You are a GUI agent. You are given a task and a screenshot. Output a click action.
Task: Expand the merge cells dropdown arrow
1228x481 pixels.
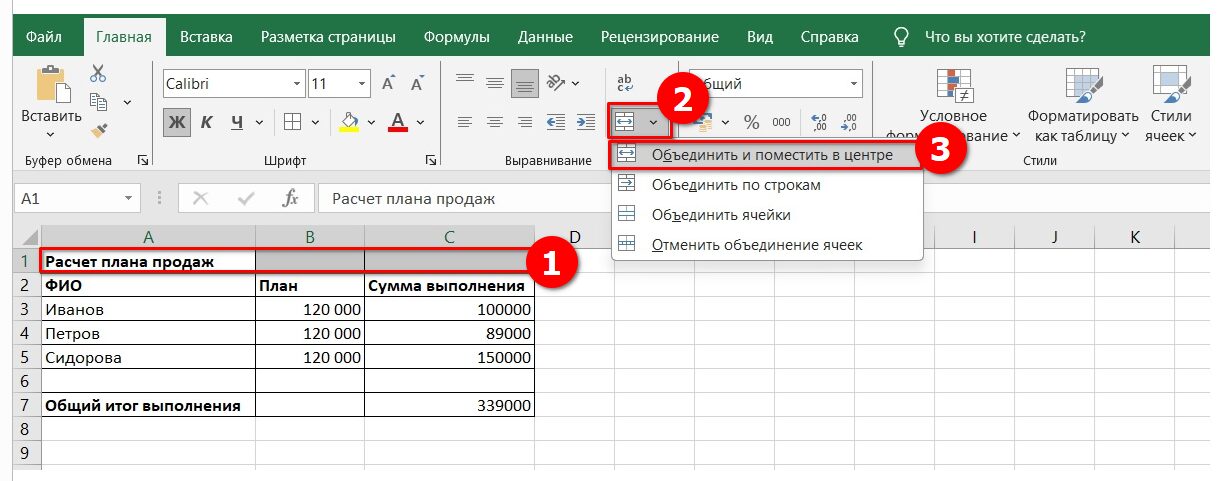click(x=654, y=122)
